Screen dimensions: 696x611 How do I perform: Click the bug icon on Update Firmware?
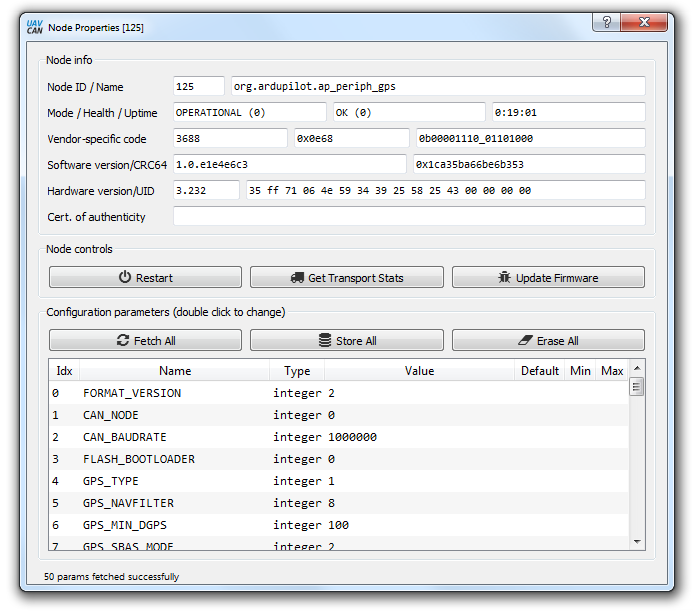coord(505,278)
